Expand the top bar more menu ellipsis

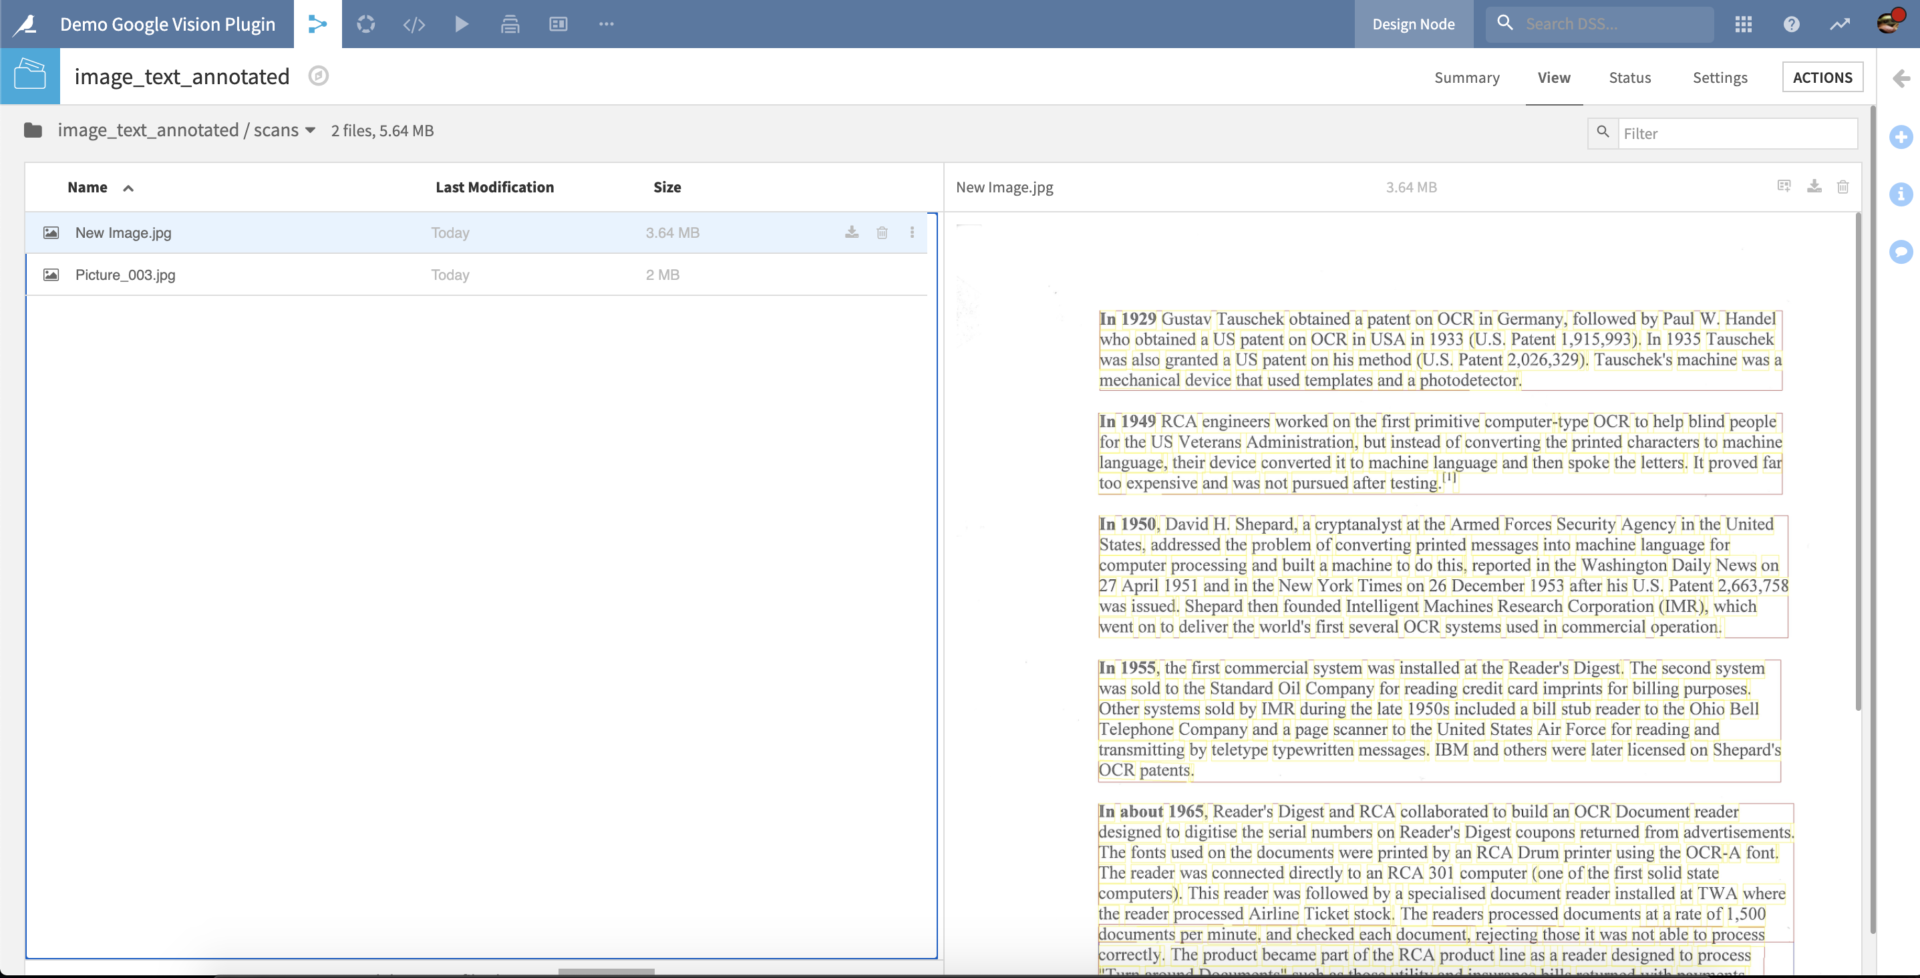tap(606, 24)
